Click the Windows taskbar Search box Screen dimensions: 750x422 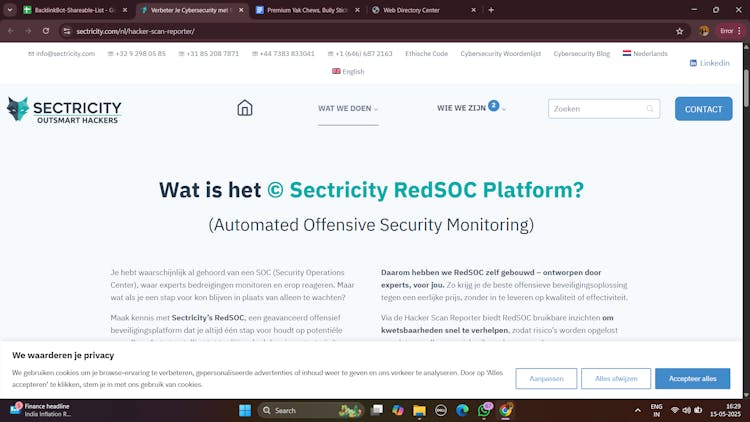[310, 411]
